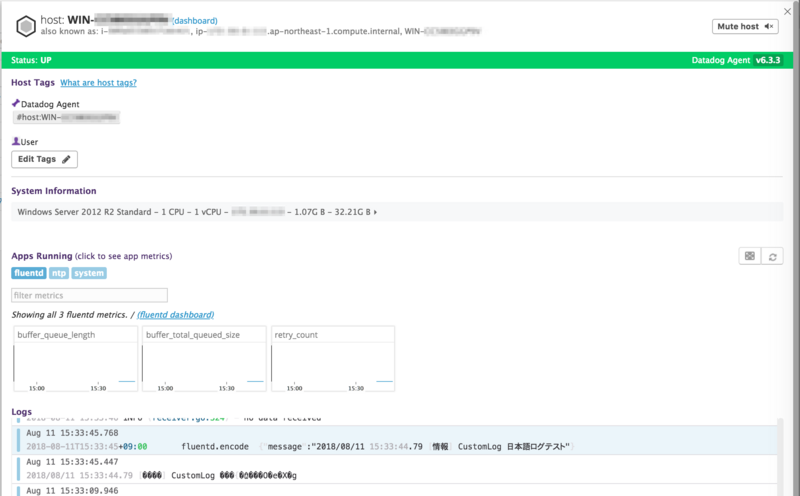Select the ntp app tag
The image size is (800, 496).
[59, 273]
